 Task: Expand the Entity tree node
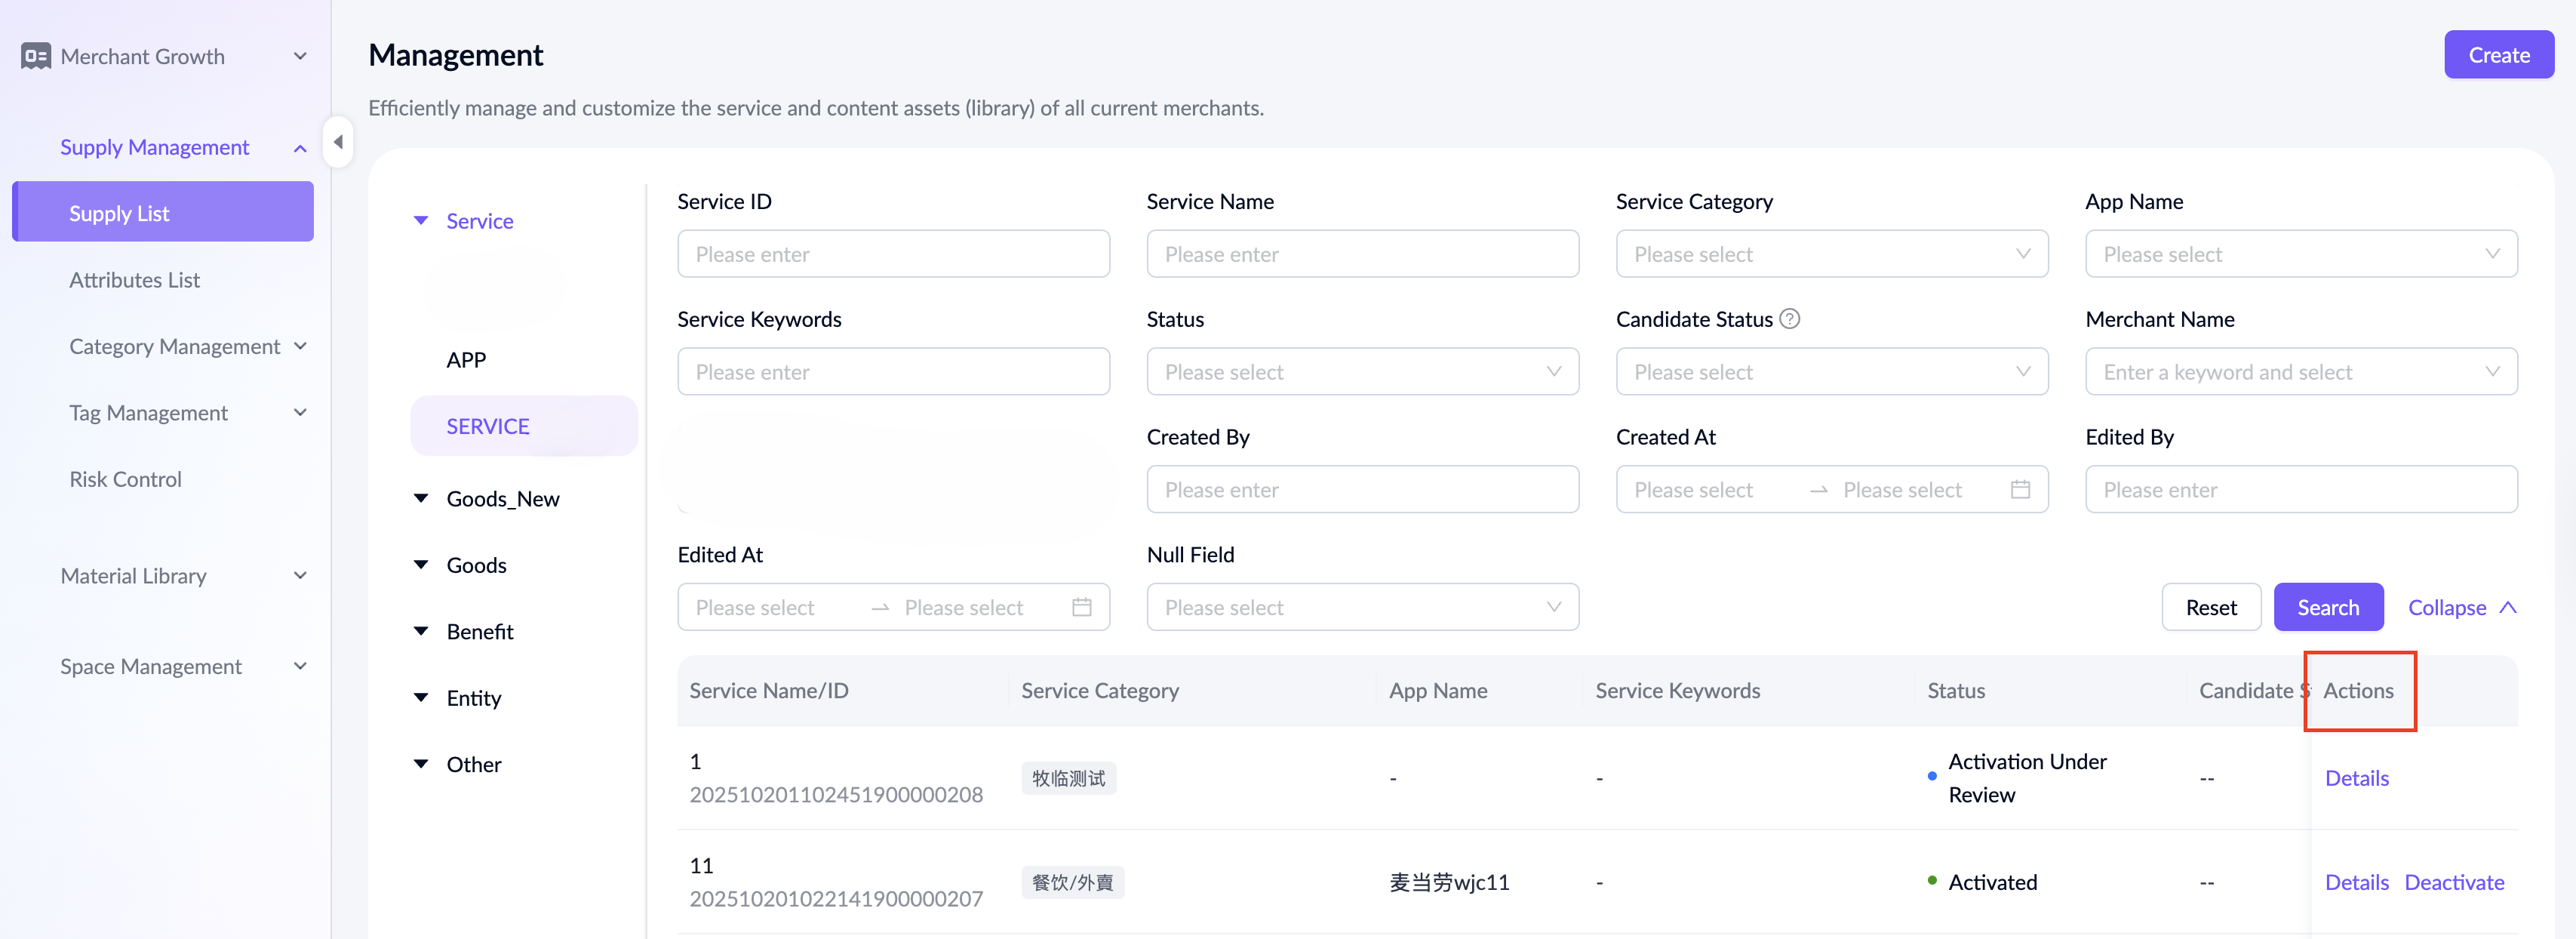pyautogui.click(x=421, y=698)
